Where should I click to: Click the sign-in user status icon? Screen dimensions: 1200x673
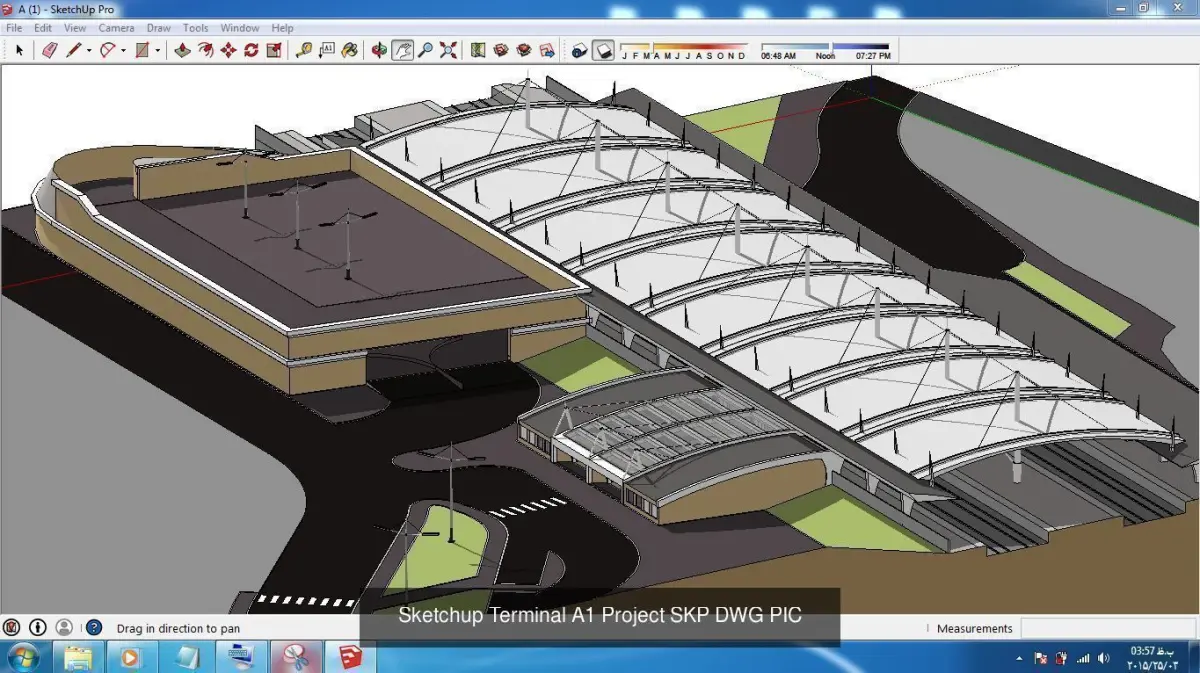click(64, 628)
